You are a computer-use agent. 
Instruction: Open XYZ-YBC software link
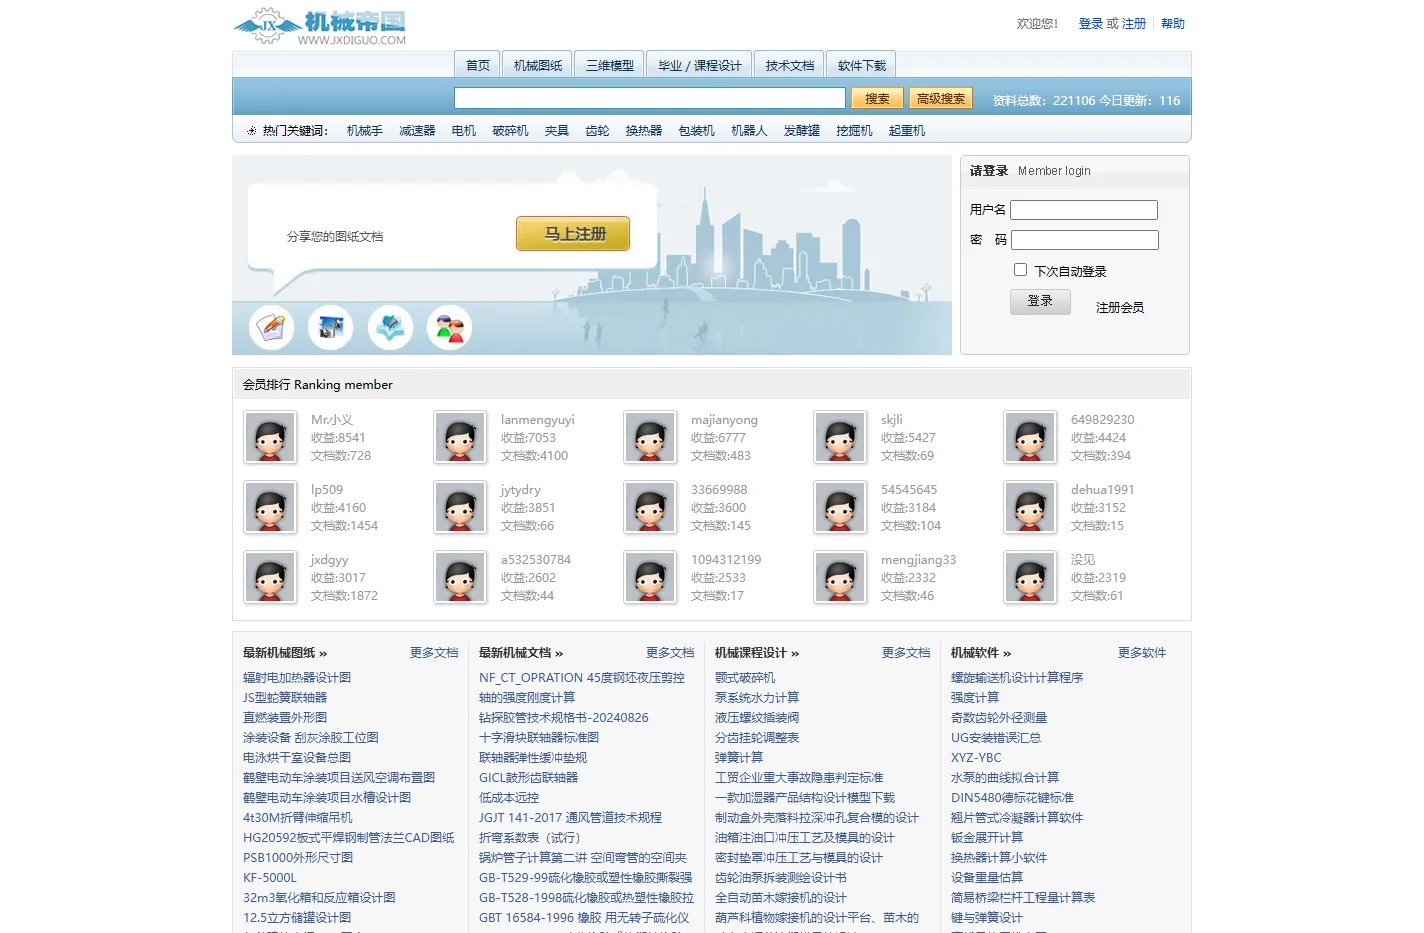point(976,757)
